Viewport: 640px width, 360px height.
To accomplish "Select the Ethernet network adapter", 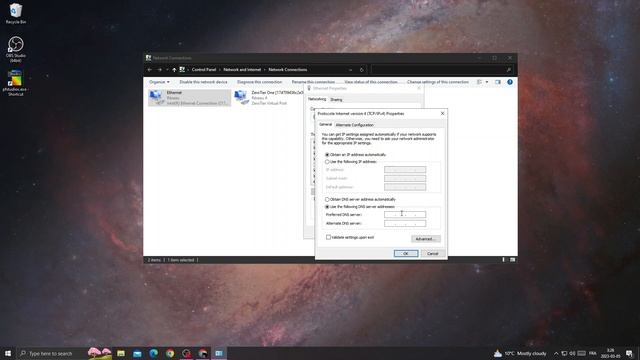I will tap(190, 98).
